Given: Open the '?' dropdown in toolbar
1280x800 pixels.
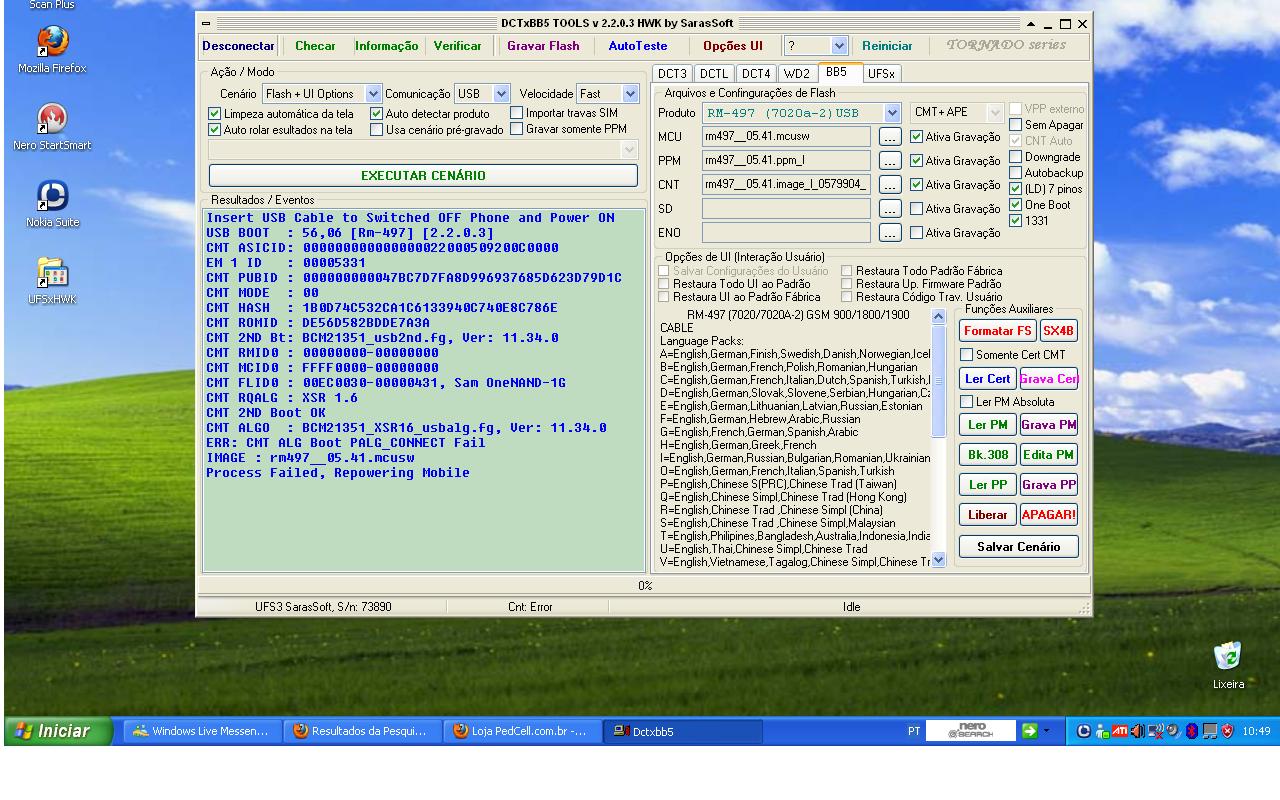Looking at the screenshot, I should [839, 46].
